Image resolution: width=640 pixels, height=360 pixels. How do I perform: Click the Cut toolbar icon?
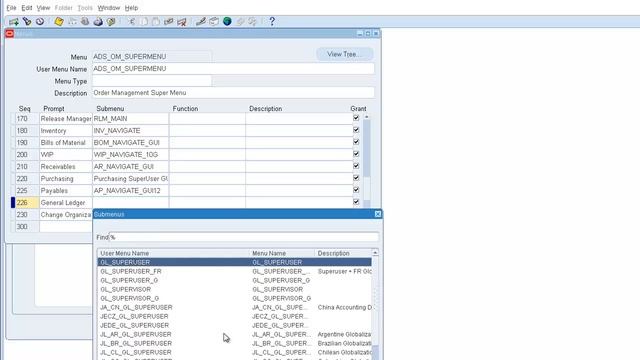click(131, 22)
